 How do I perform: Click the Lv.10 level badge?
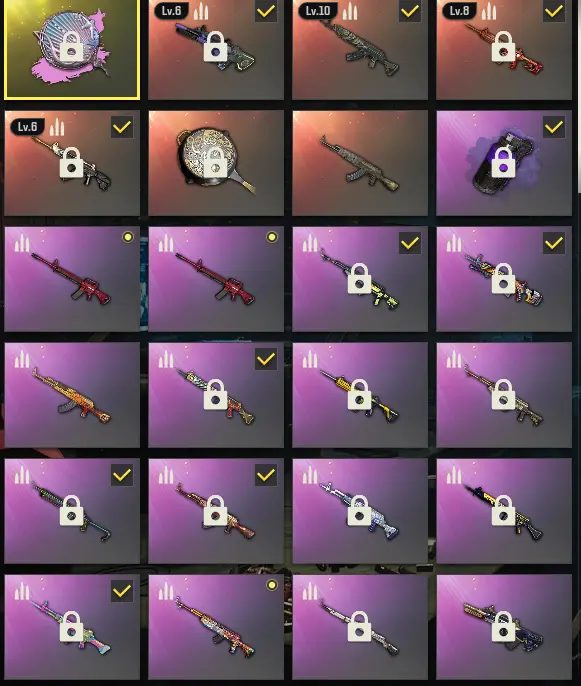(x=318, y=10)
